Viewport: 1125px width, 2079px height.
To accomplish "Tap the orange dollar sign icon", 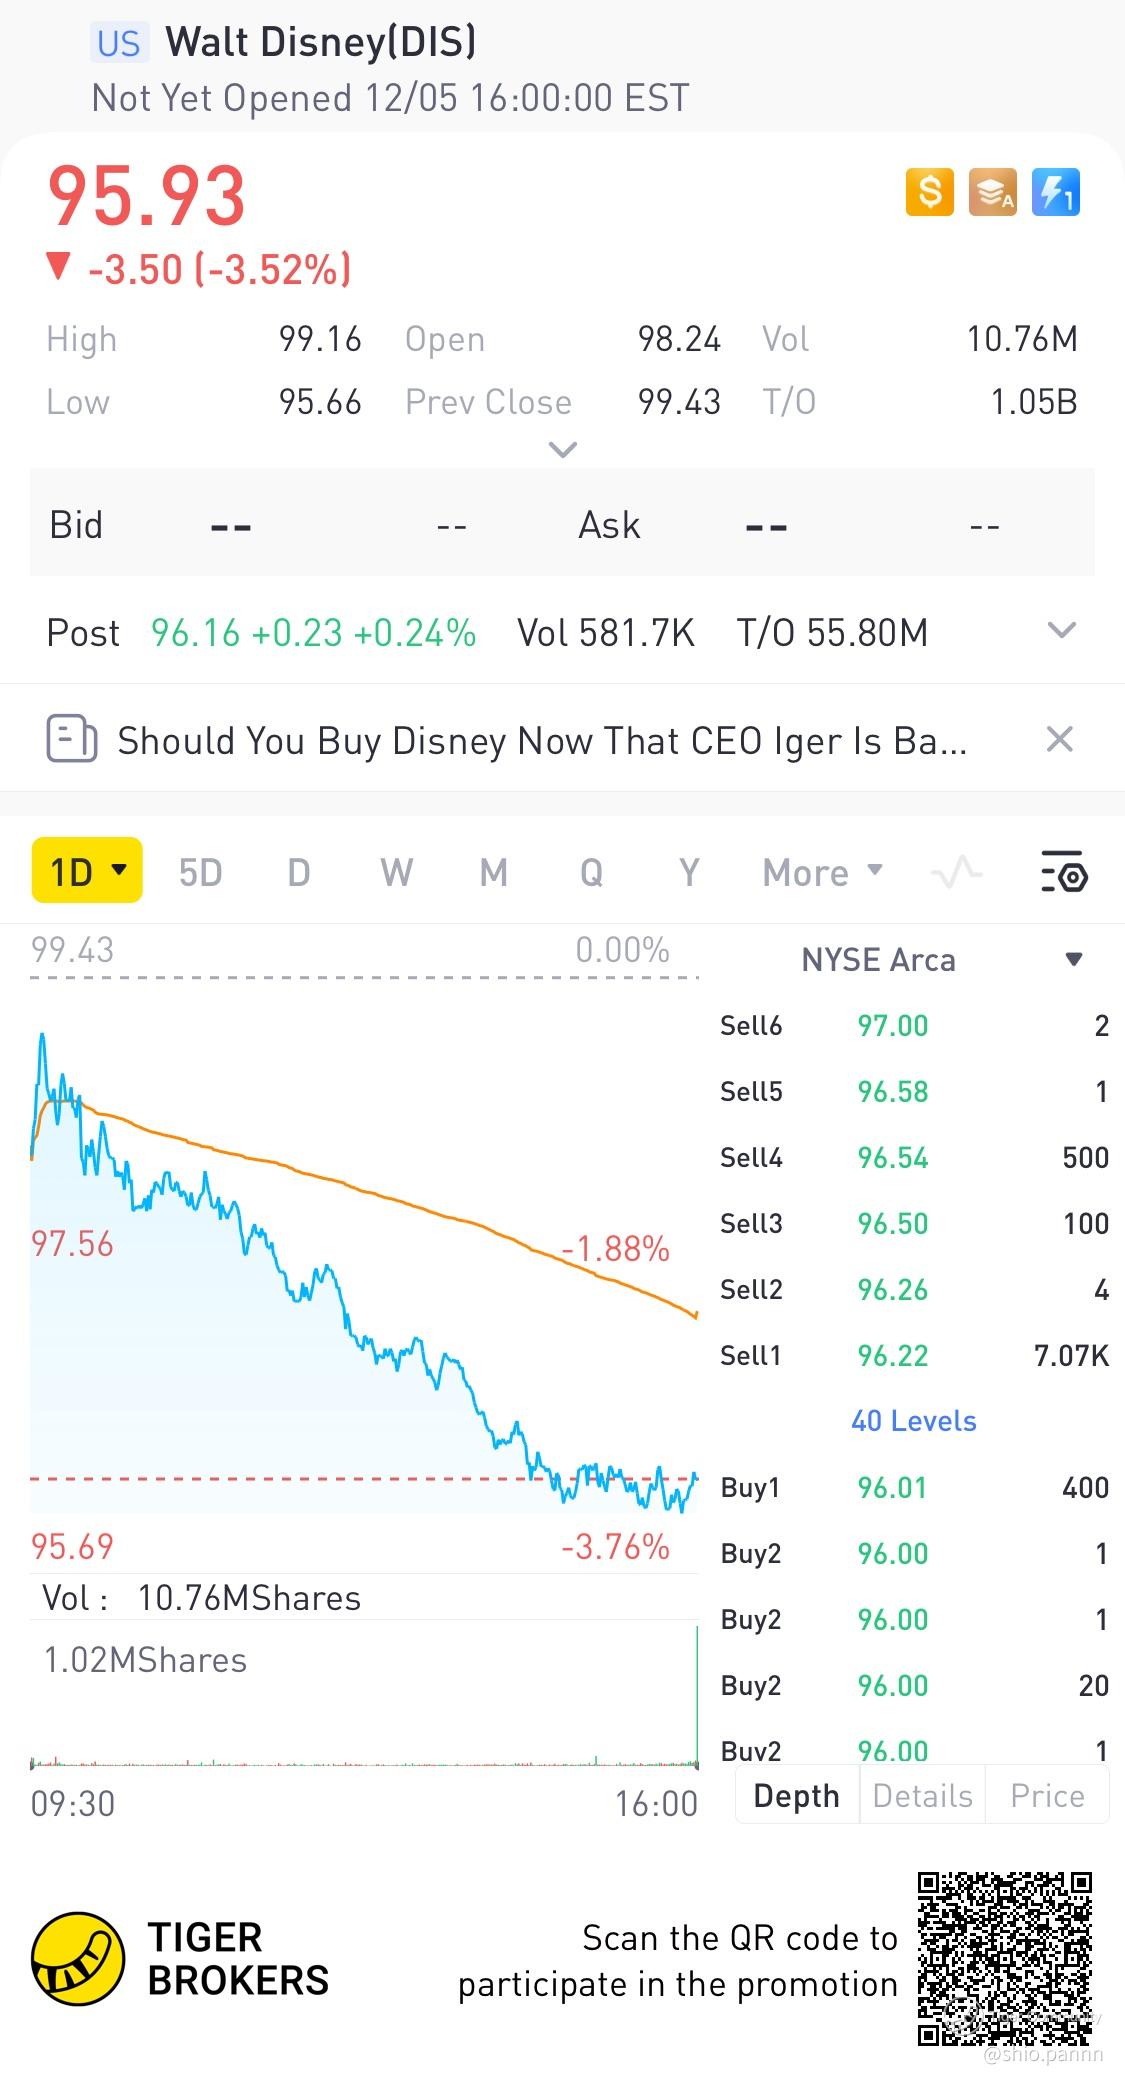I will pos(929,191).
